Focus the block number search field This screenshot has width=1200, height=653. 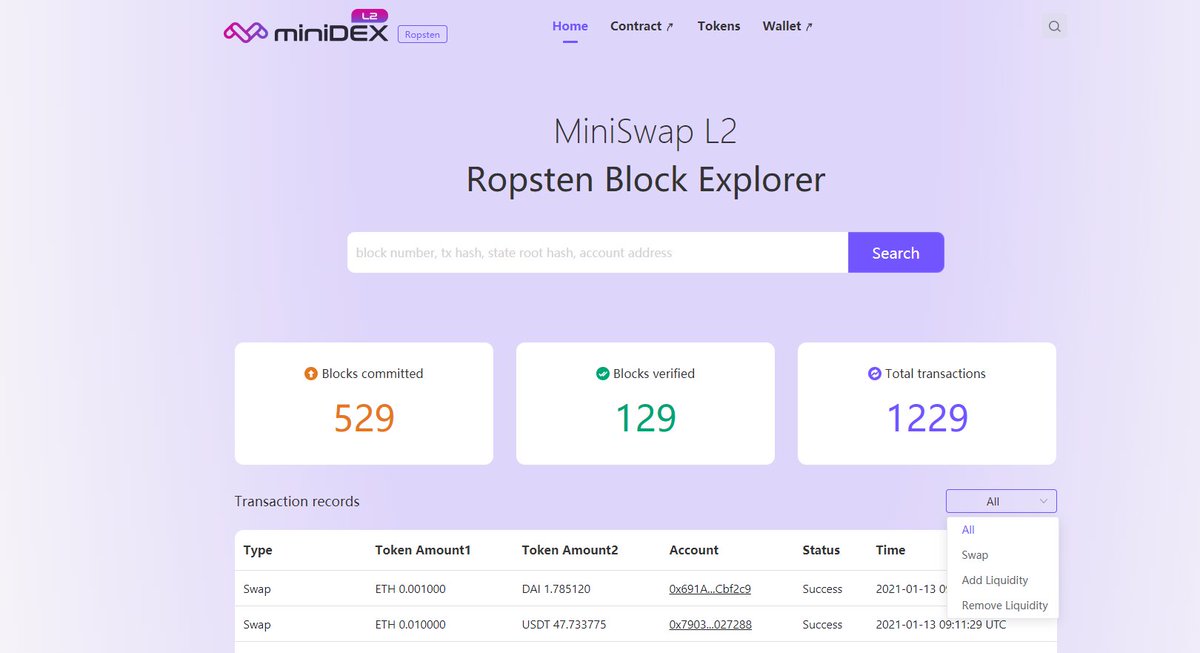[597, 253]
